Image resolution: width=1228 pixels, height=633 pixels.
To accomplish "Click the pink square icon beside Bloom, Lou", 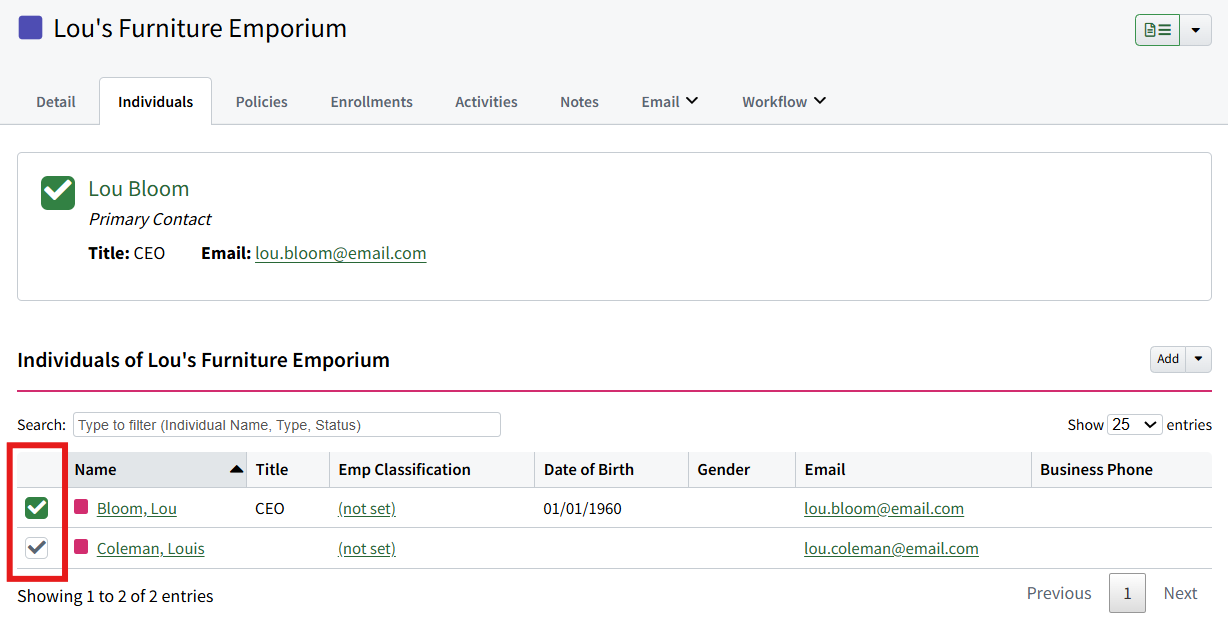I will pos(81,507).
